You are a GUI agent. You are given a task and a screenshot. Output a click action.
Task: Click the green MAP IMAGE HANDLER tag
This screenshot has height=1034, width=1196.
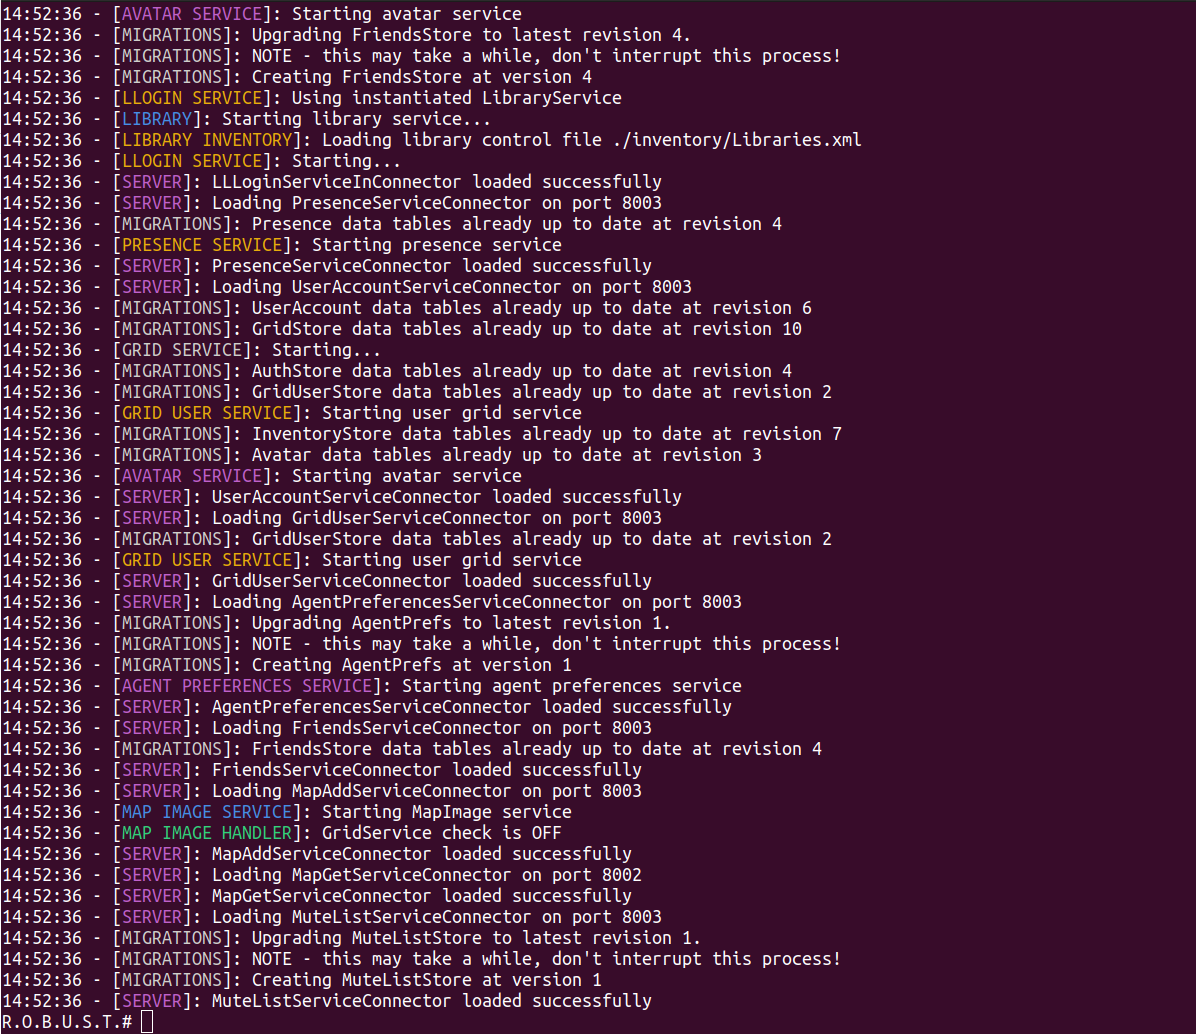click(207, 833)
